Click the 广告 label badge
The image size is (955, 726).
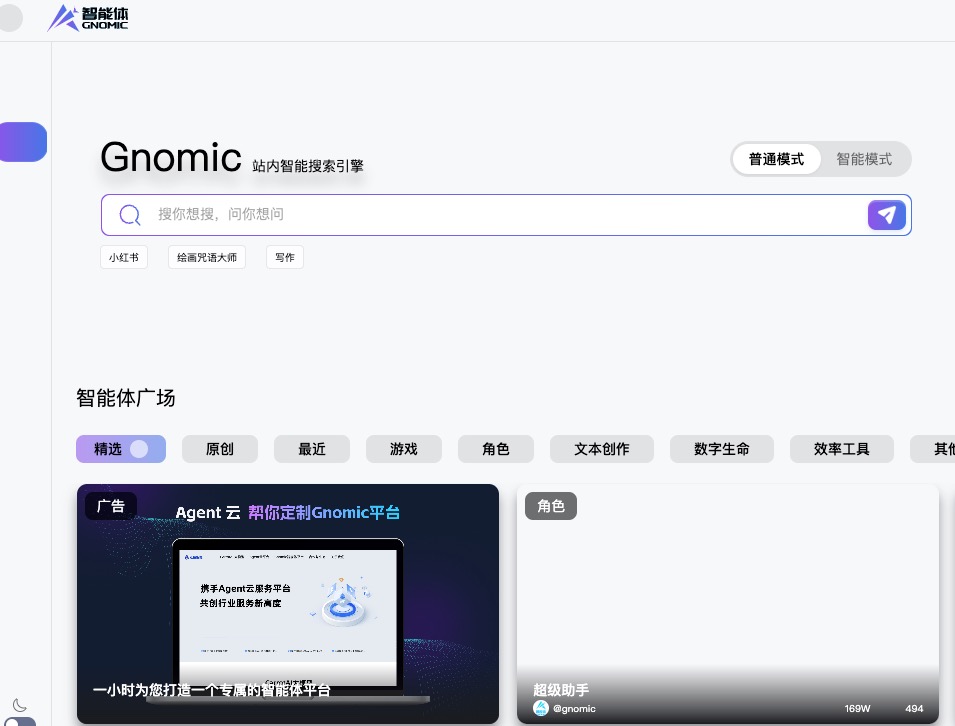coord(111,506)
